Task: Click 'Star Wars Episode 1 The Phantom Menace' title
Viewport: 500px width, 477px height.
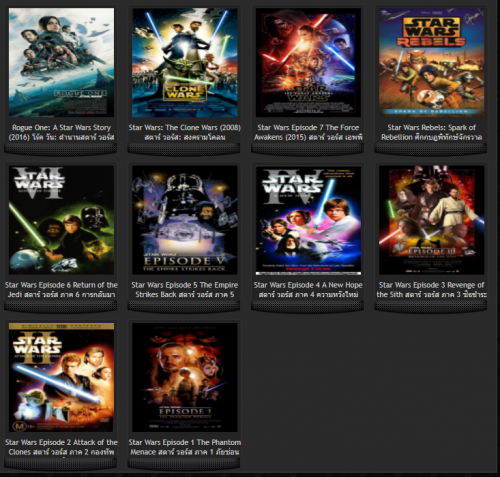Action: [x=185, y=447]
